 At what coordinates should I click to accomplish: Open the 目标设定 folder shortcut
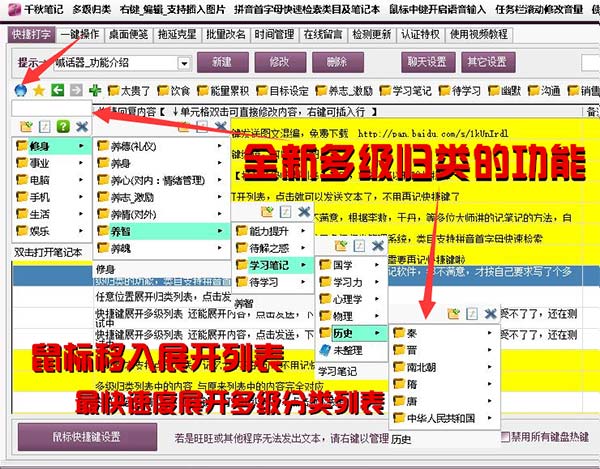tap(282, 91)
